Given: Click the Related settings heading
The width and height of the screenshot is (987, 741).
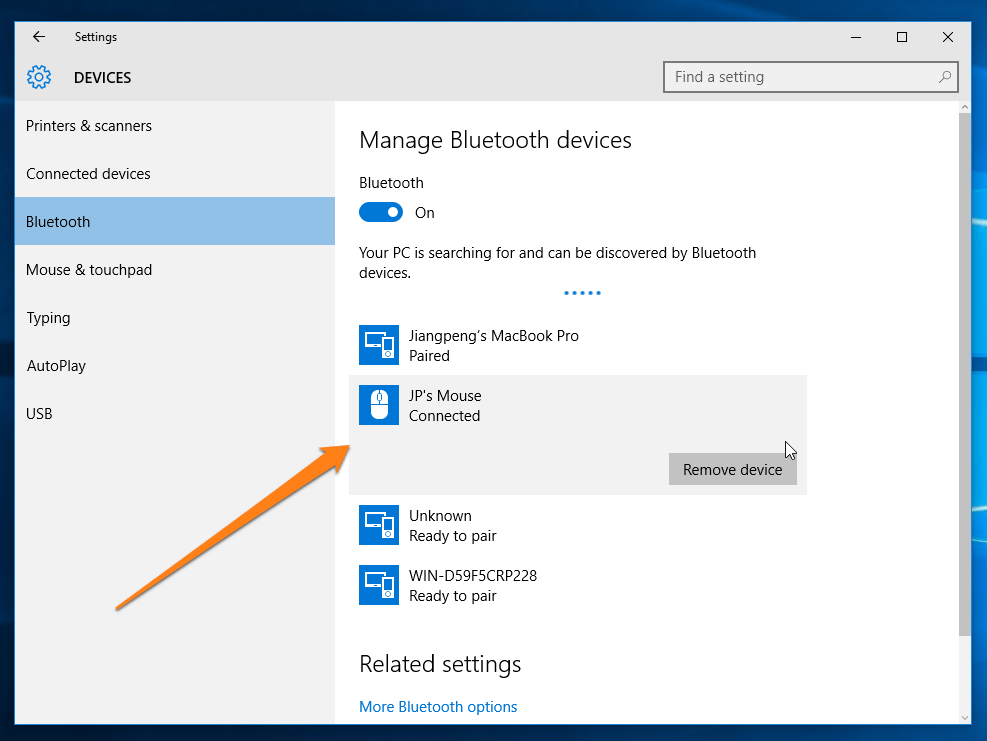Looking at the screenshot, I should tap(440, 664).
